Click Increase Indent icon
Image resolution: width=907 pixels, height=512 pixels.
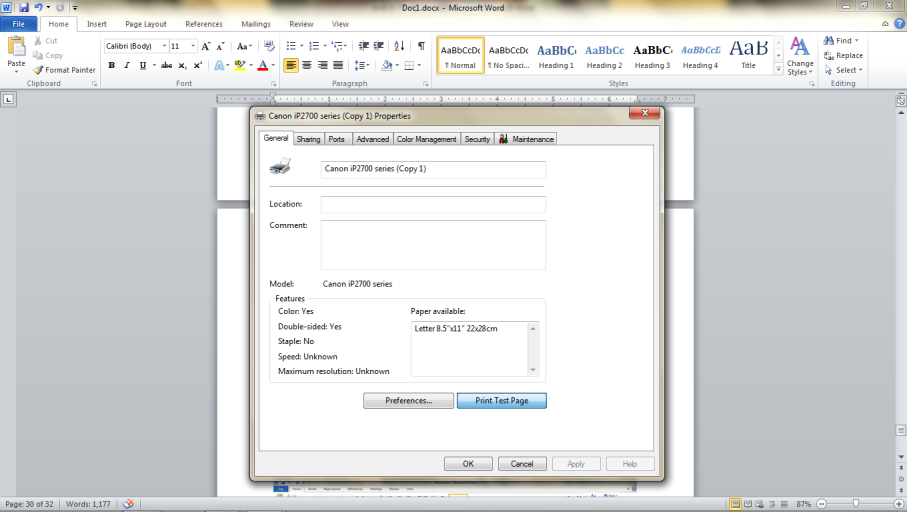click(379, 46)
